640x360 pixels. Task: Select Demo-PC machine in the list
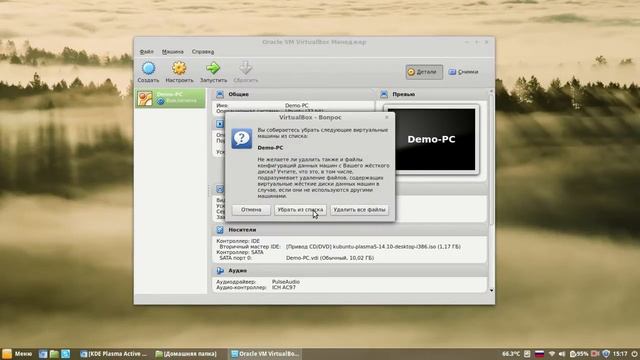(x=170, y=98)
